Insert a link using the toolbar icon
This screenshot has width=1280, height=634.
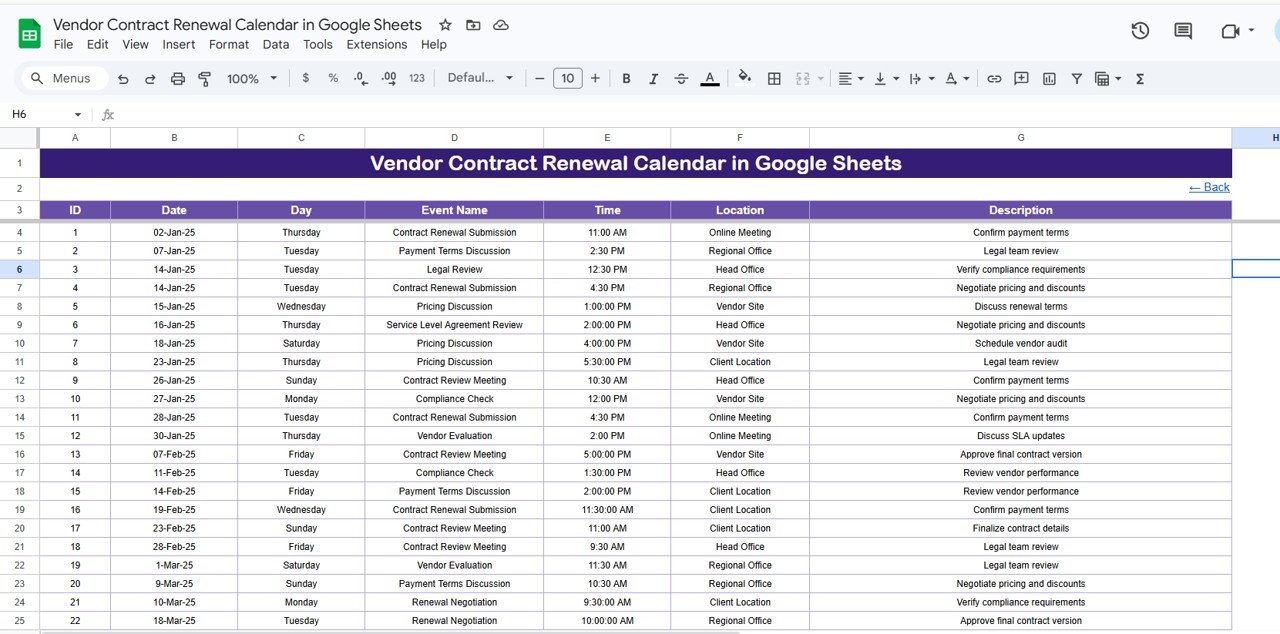click(994, 78)
